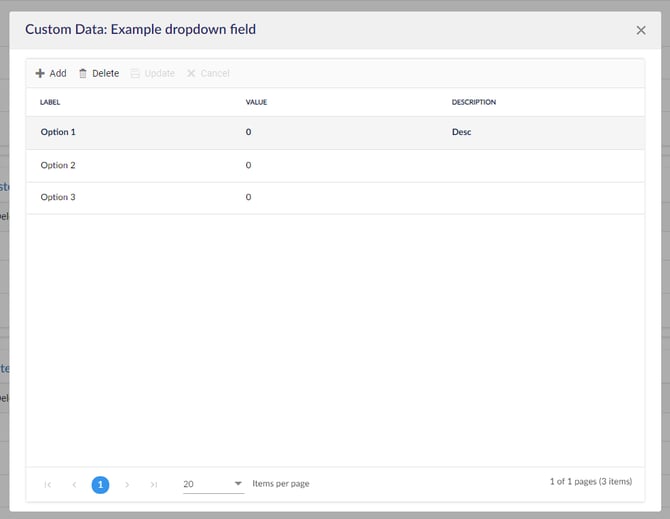The image size is (670, 519).
Task: Click the Delete trash icon button
Action: (98, 73)
